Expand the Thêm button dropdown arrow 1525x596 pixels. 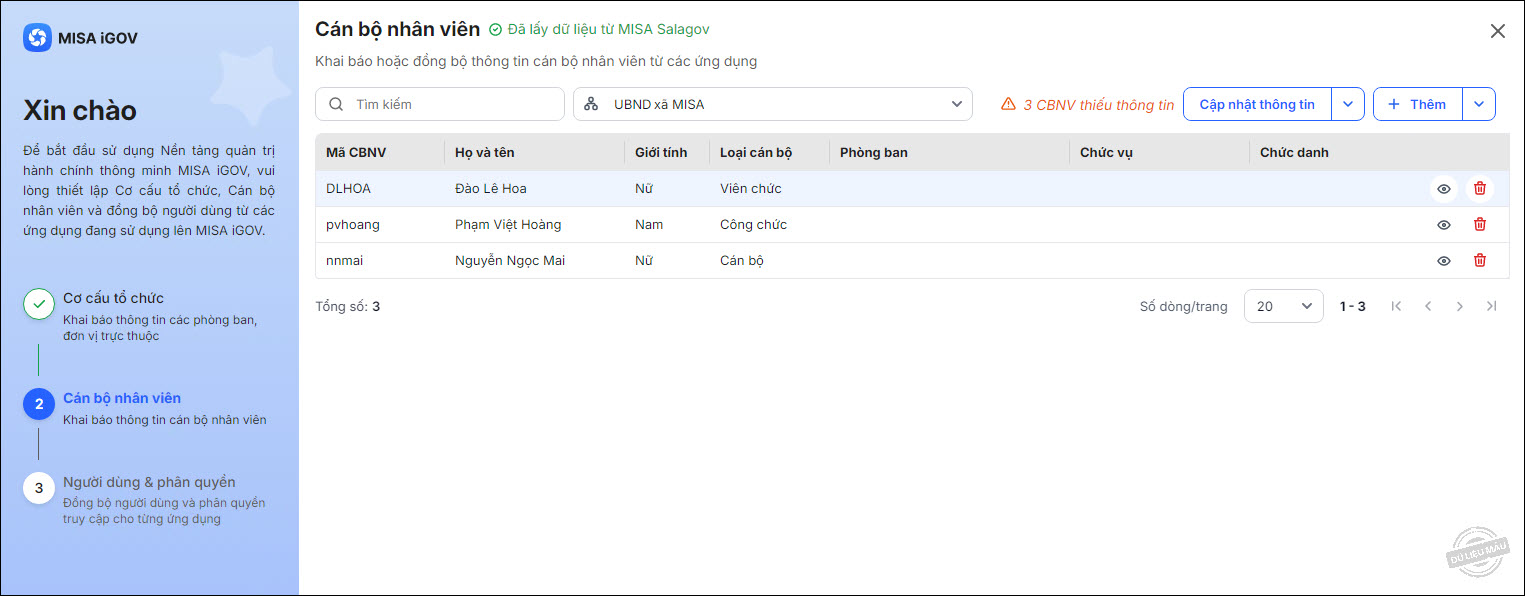[x=1479, y=104]
